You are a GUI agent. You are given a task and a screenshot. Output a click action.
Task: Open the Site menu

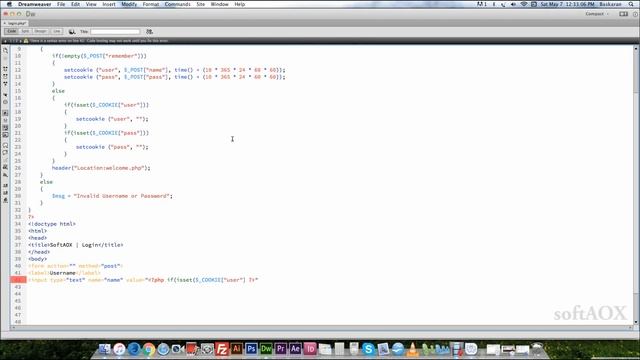click(x=200, y=4)
